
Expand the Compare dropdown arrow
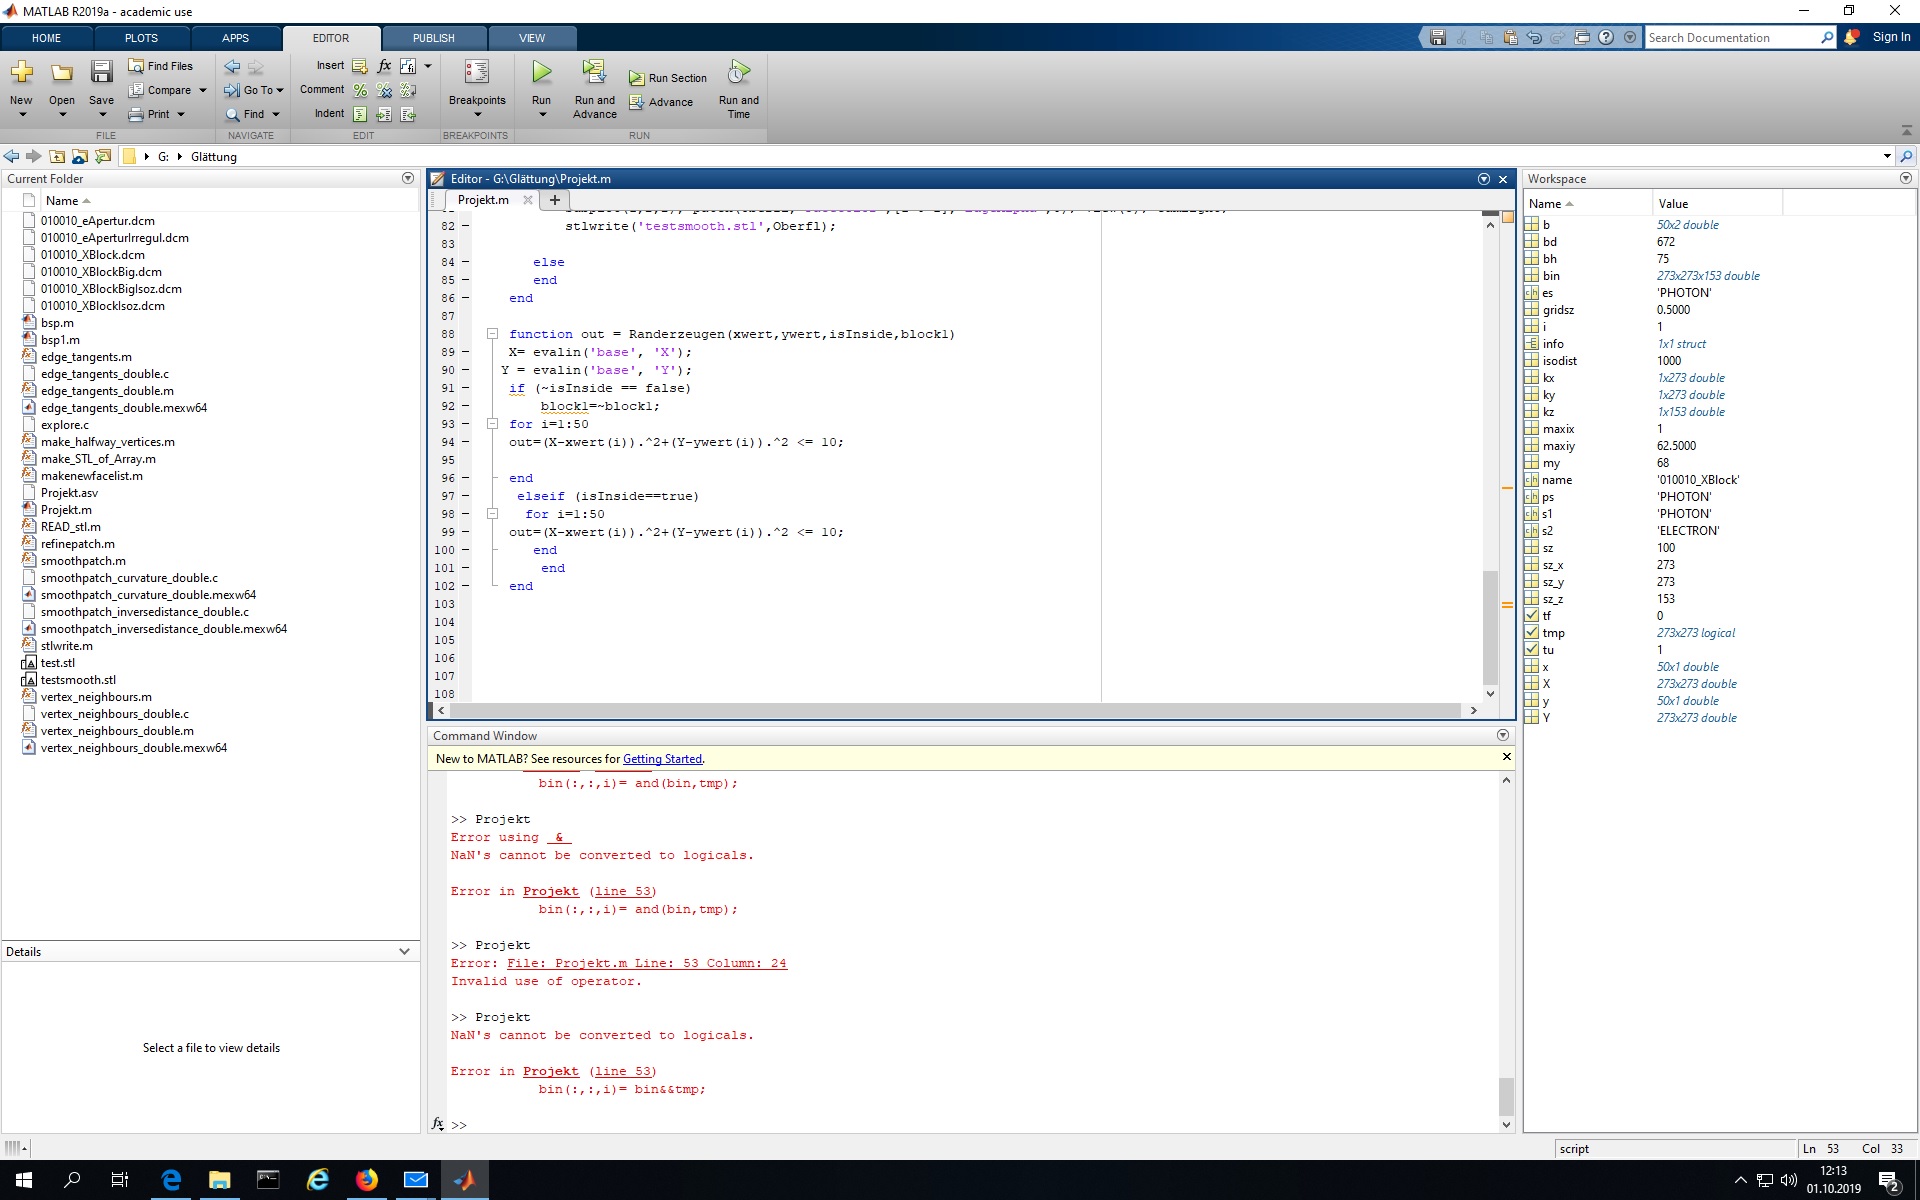pyautogui.click(x=203, y=90)
